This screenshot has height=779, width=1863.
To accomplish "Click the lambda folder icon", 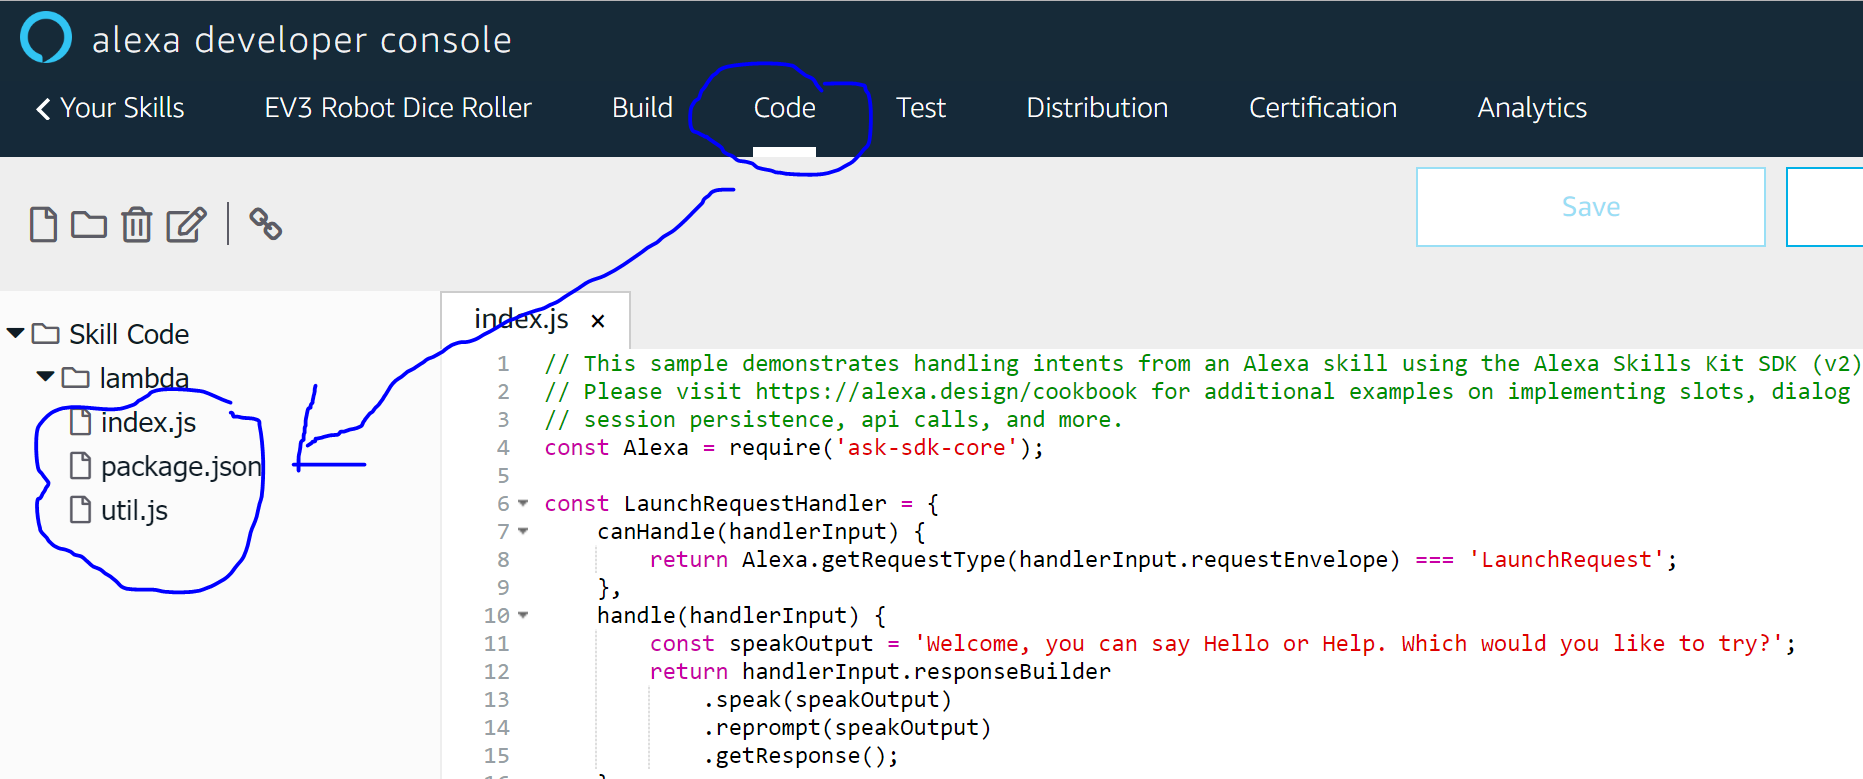I will pos(76,377).
